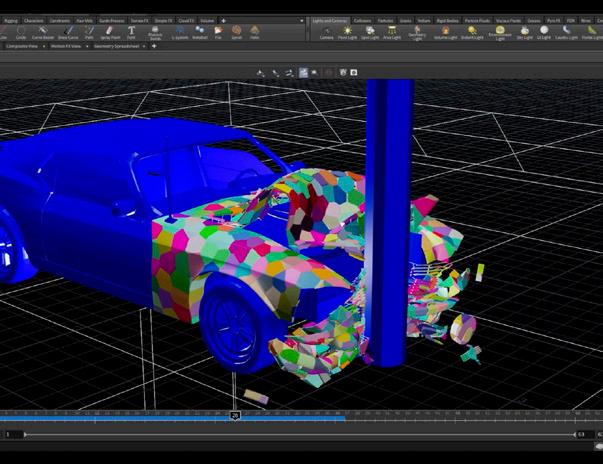Create a Camera from the shelf
Image resolution: width=603 pixels, height=464 pixels.
(x=326, y=32)
